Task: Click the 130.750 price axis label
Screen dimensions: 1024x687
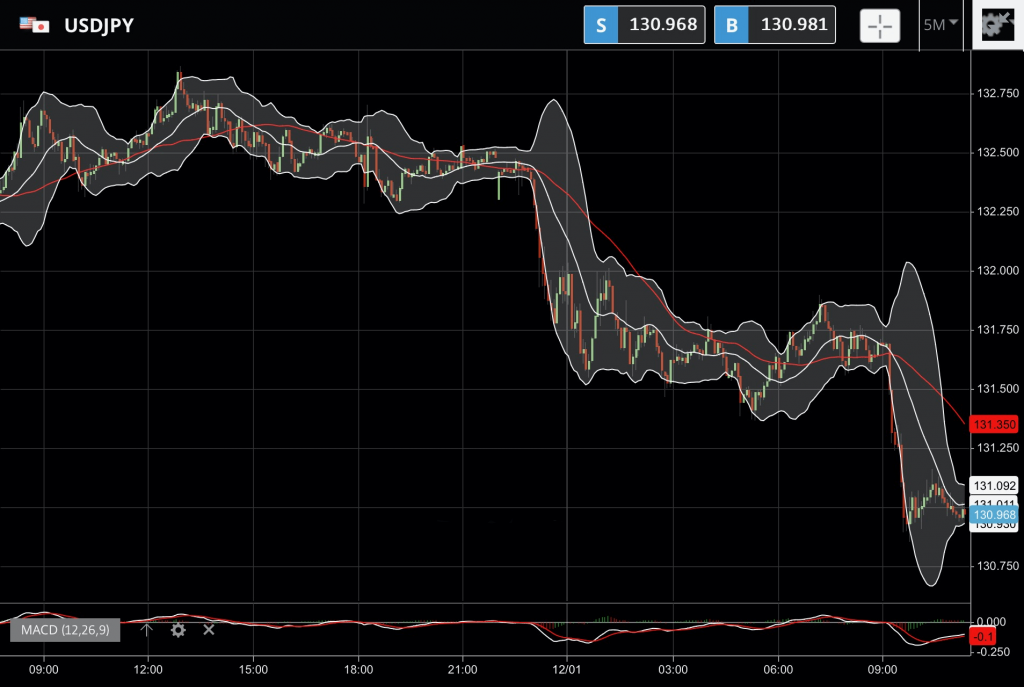Action: click(997, 566)
